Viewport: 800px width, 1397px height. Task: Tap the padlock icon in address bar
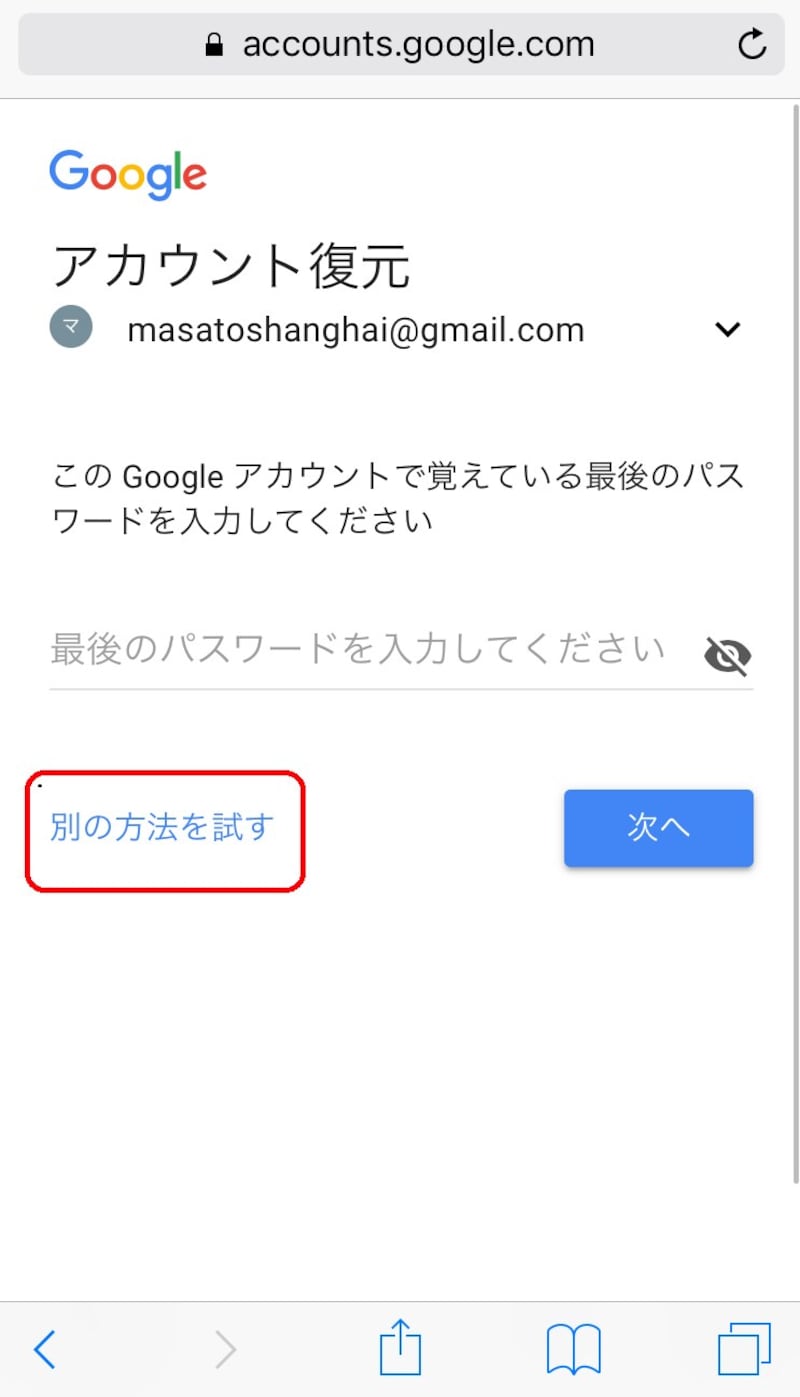pos(213,44)
